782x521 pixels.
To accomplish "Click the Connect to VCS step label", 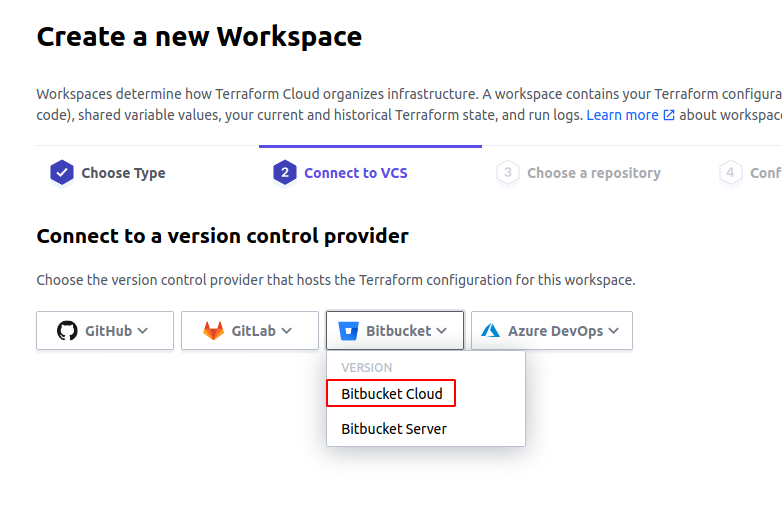I will [356, 173].
